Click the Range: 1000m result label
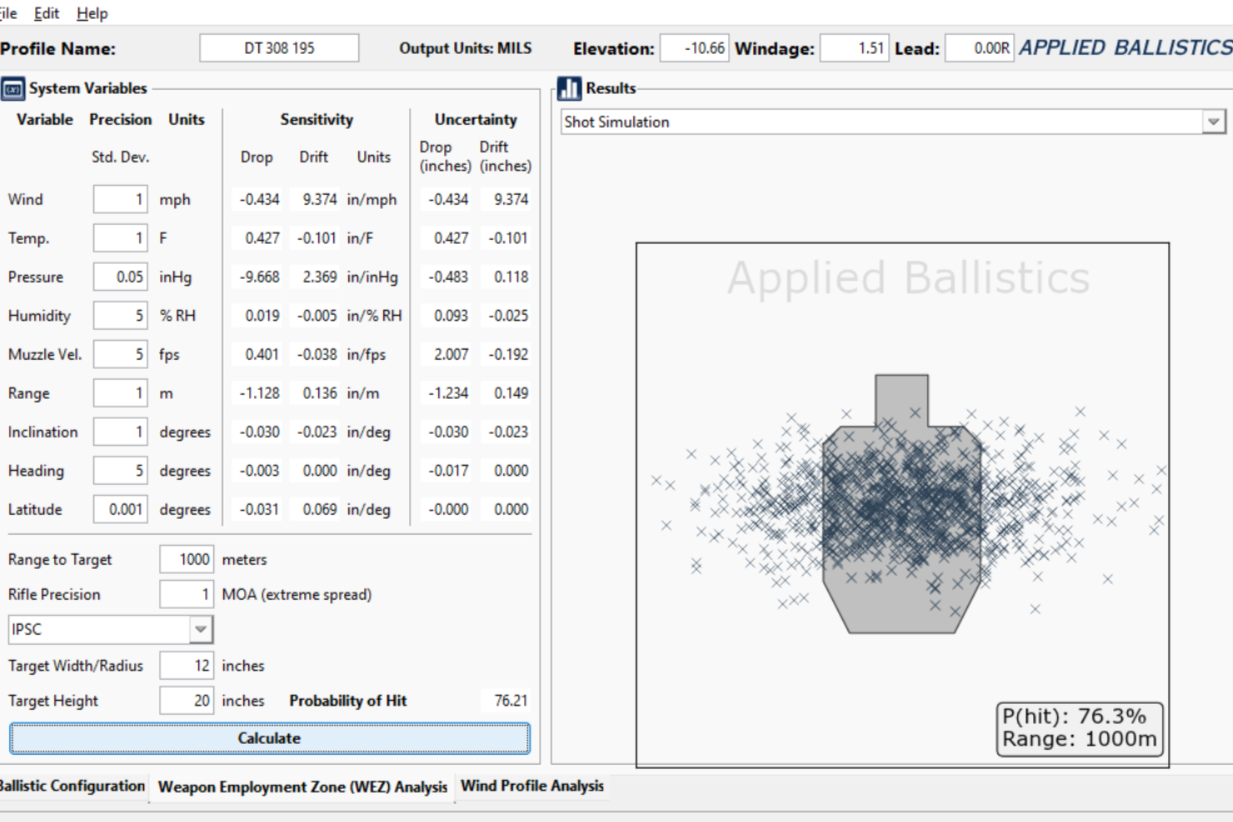 (x=1079, y=741)
